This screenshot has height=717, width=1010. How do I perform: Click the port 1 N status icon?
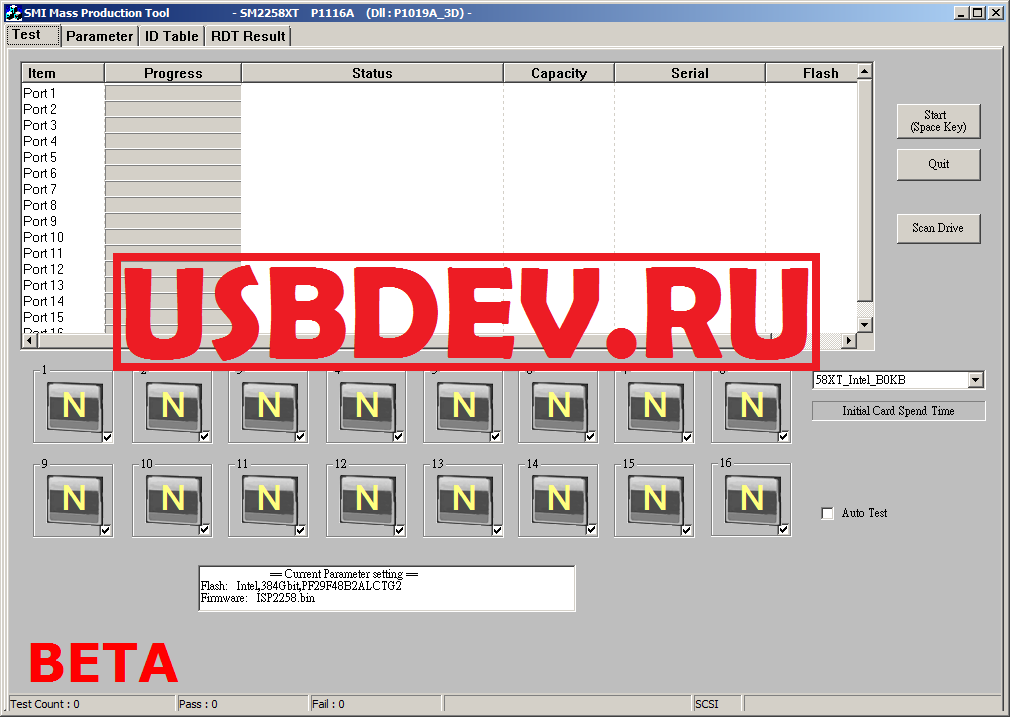75,406
